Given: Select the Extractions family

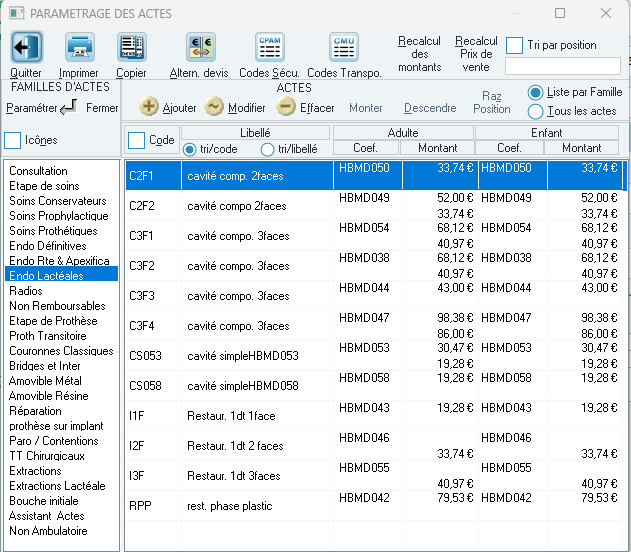Looking at the screenshot, I should [62, 471].
